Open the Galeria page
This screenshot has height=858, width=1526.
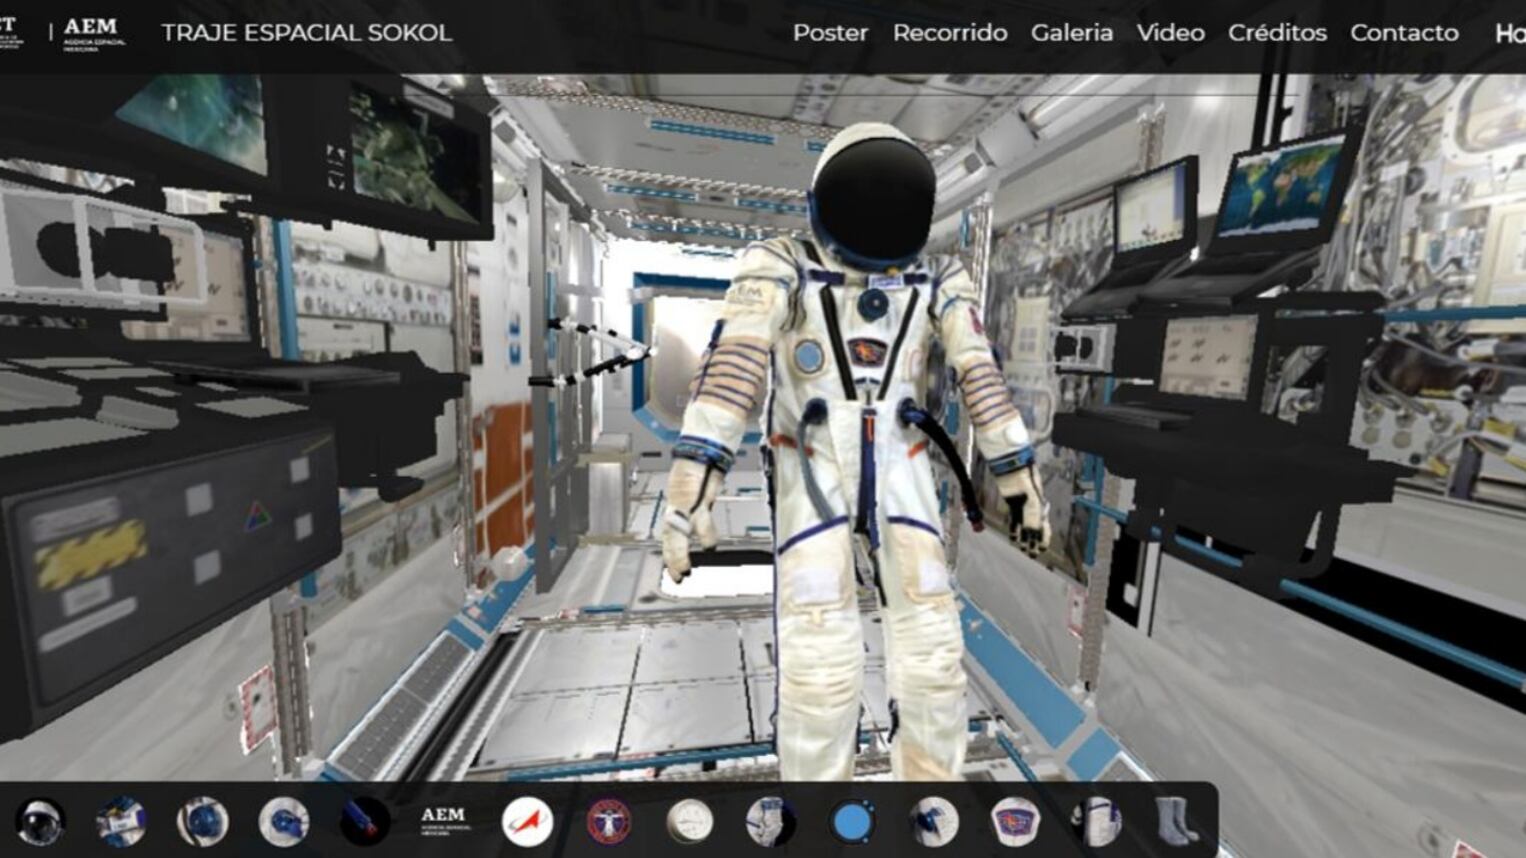[1071, 33]
